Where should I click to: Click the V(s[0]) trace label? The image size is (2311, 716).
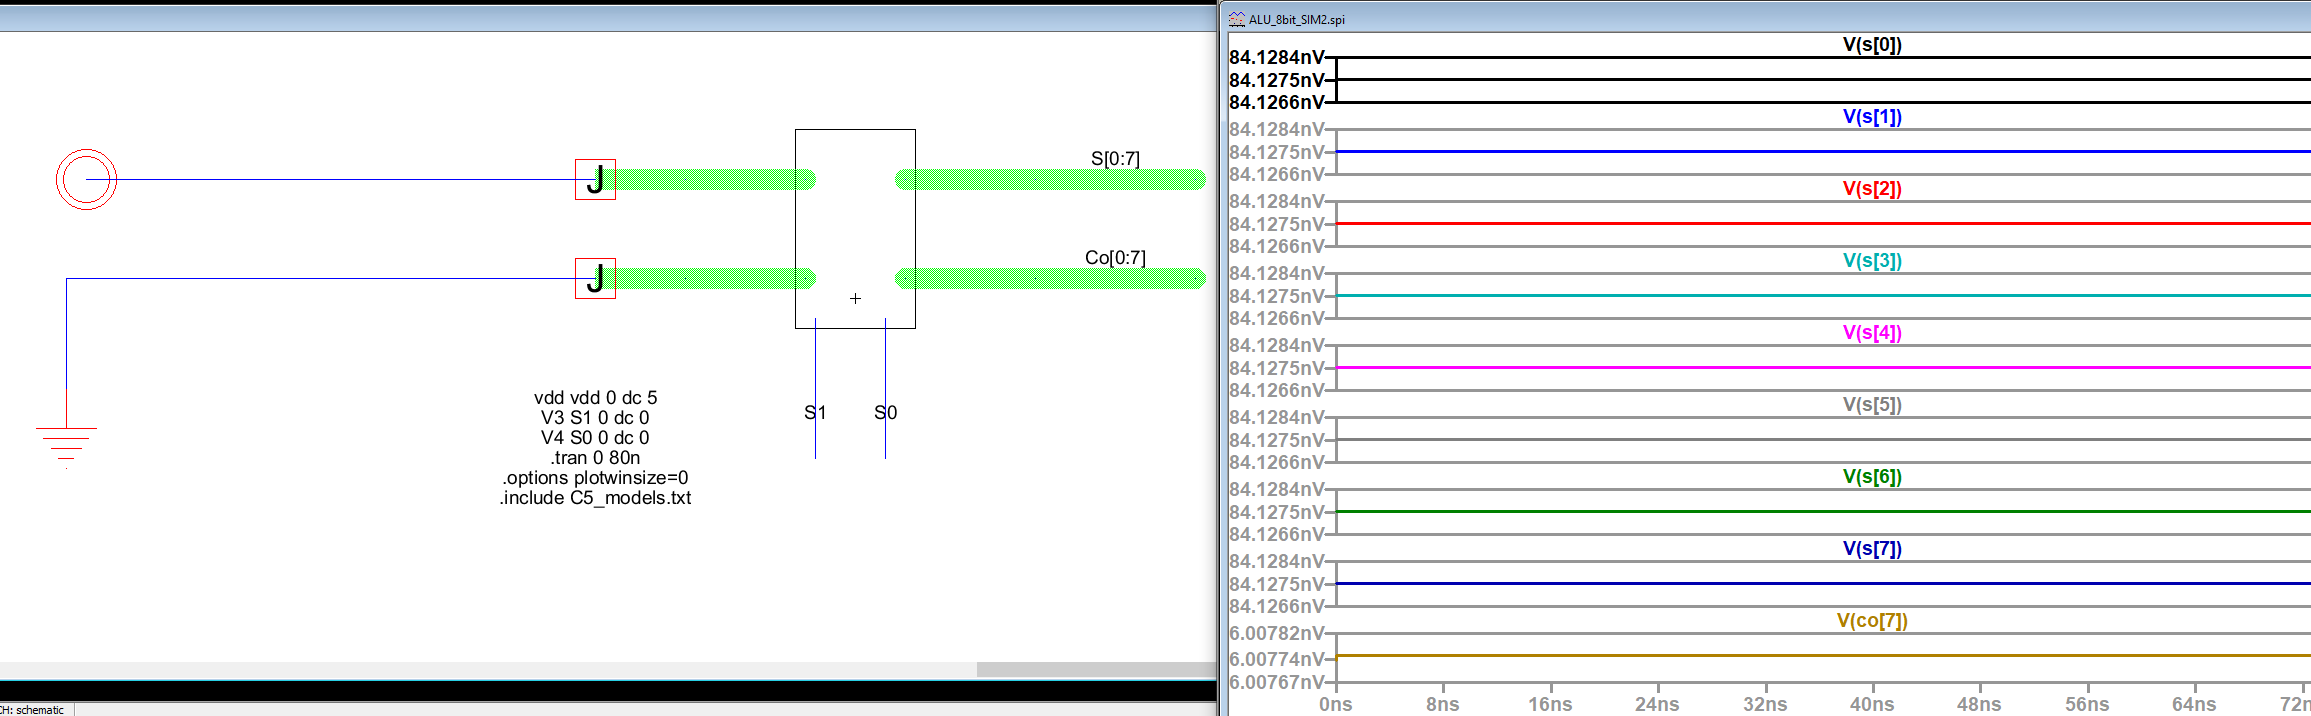[x=1872, y=45]
